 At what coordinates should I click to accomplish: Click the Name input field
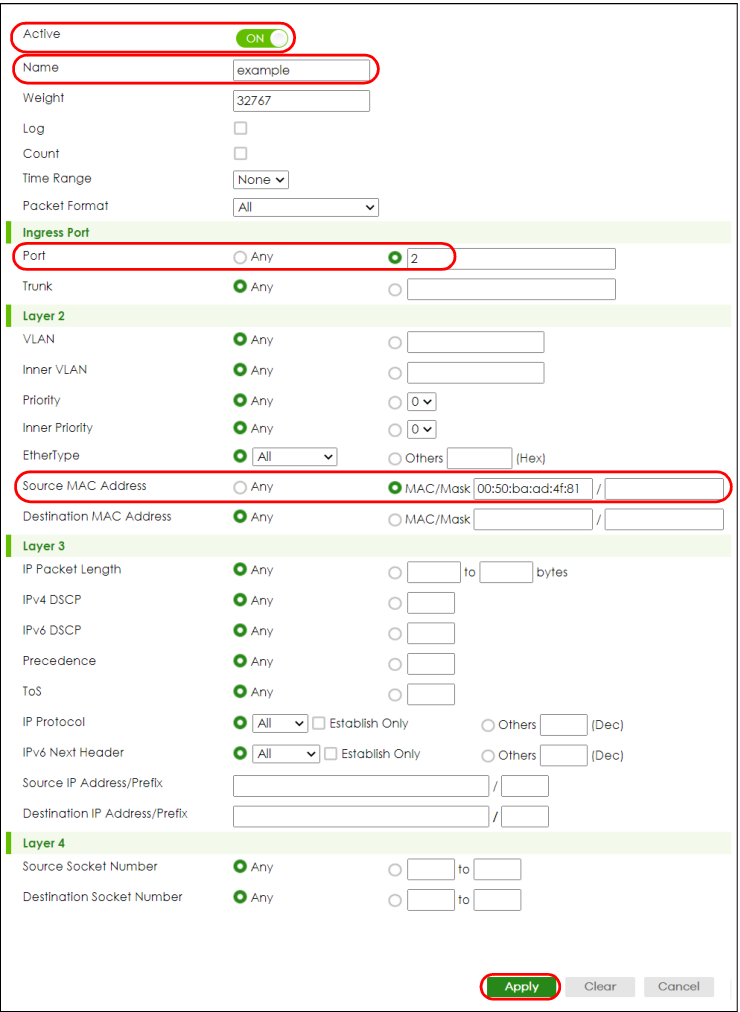(x=301, y=70)
